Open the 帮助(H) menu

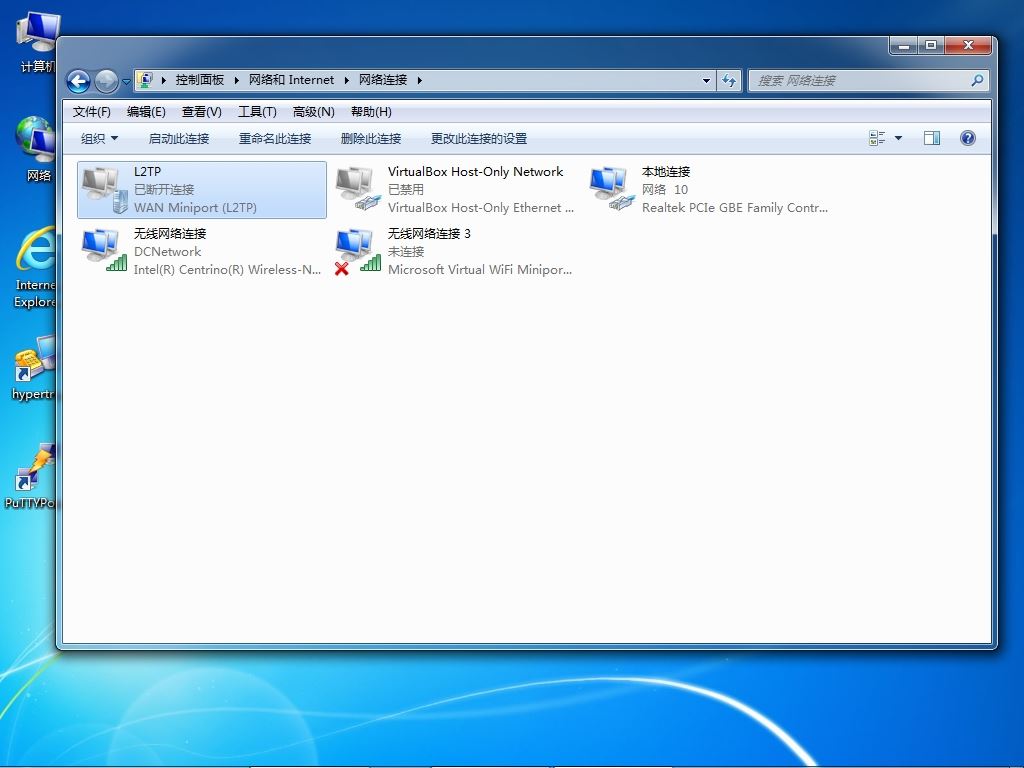click(371, 112)
